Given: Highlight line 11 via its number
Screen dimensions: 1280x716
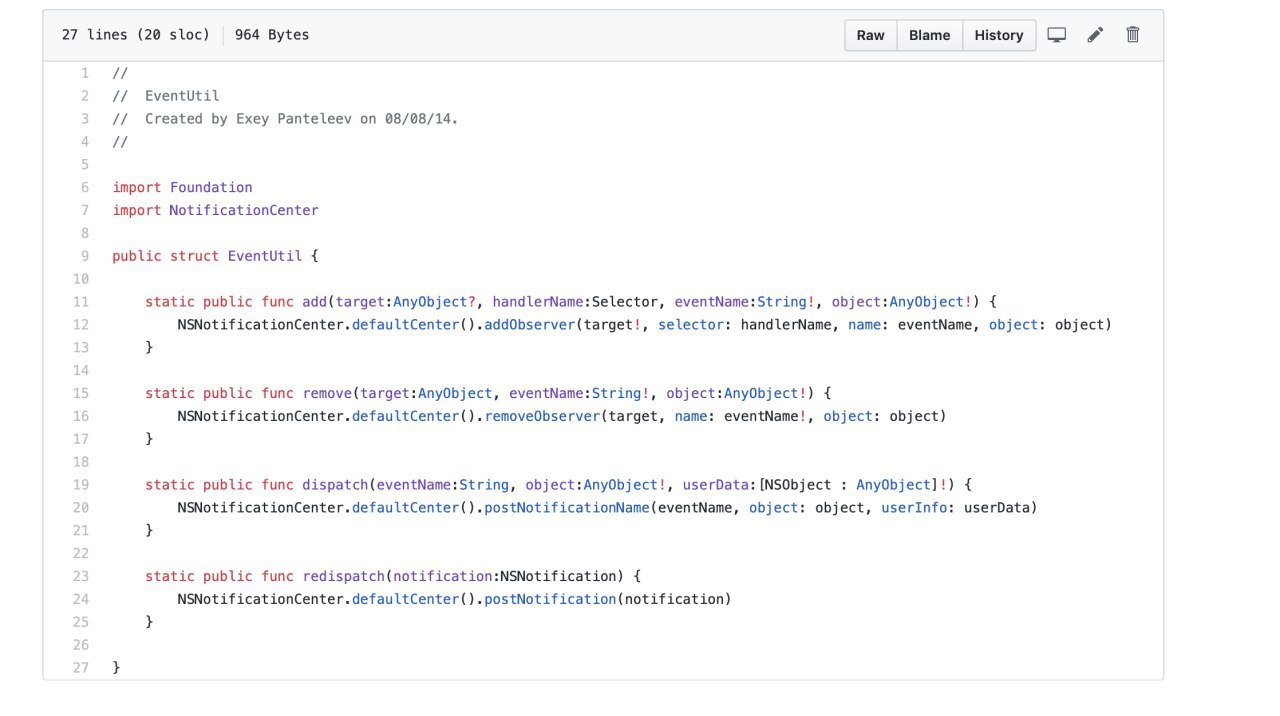Looking at the screenshot, I should tap(81, 302).
